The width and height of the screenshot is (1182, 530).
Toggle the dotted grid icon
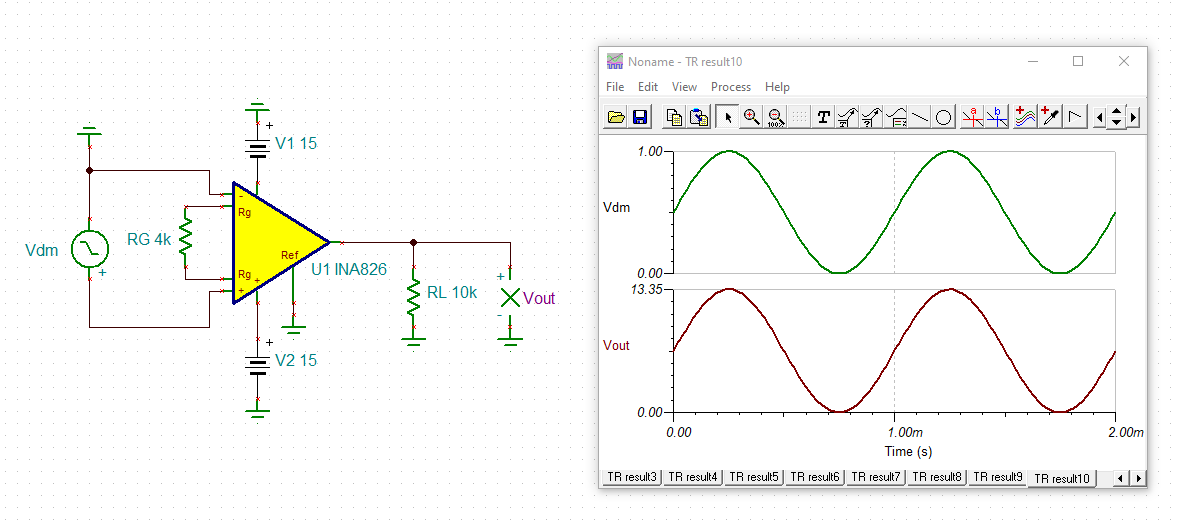point(798,117)
